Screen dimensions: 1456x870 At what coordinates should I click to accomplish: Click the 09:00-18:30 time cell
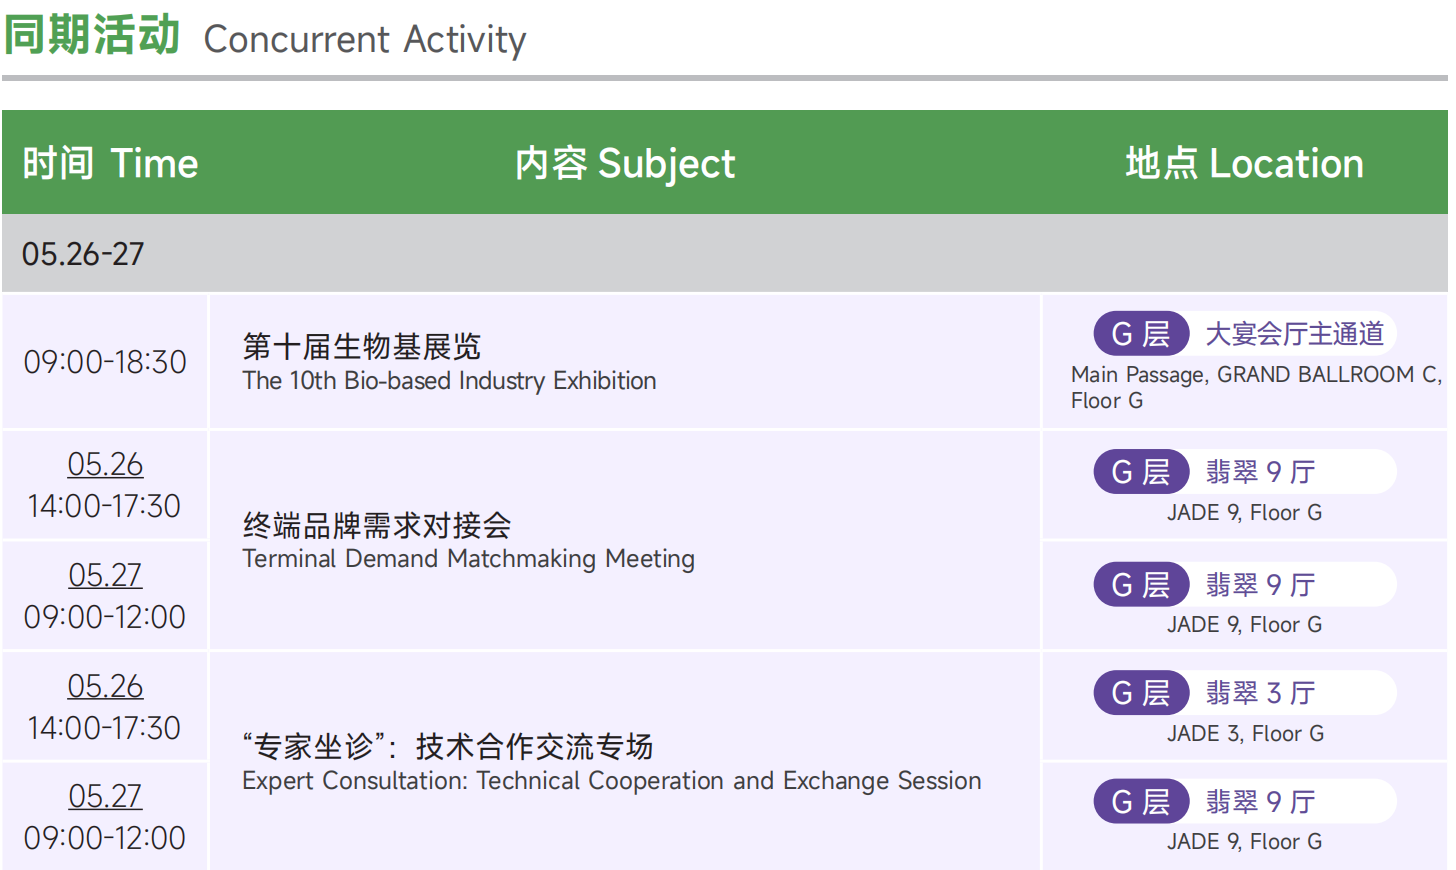[x=105, y=362]
